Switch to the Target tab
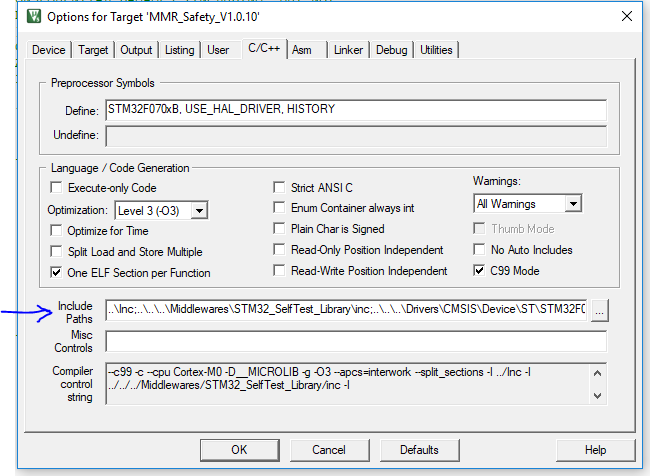Screen dimensions: 650x476 [93, 50]
